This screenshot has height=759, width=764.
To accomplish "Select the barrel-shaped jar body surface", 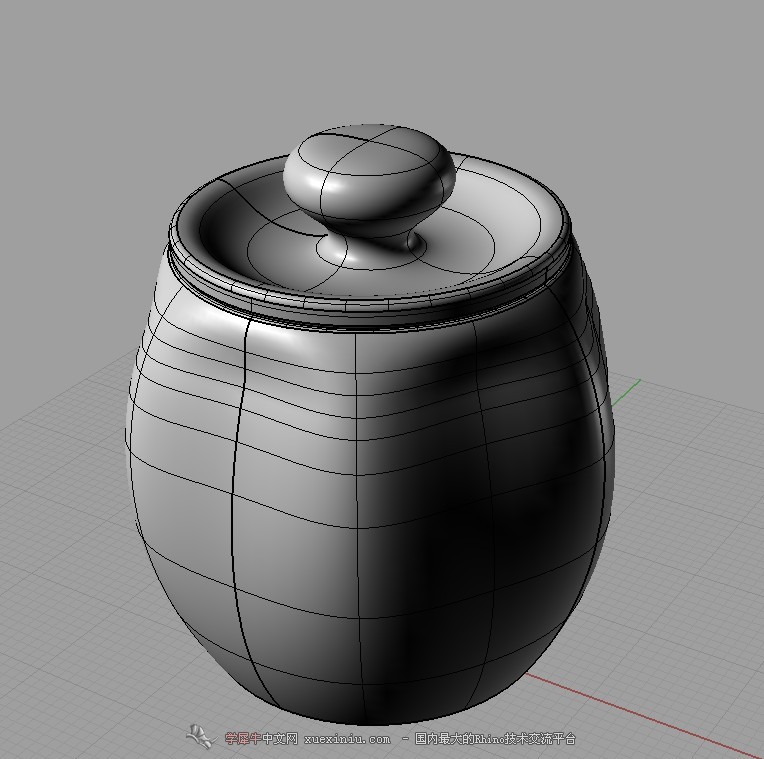I will tap(369, 487).
